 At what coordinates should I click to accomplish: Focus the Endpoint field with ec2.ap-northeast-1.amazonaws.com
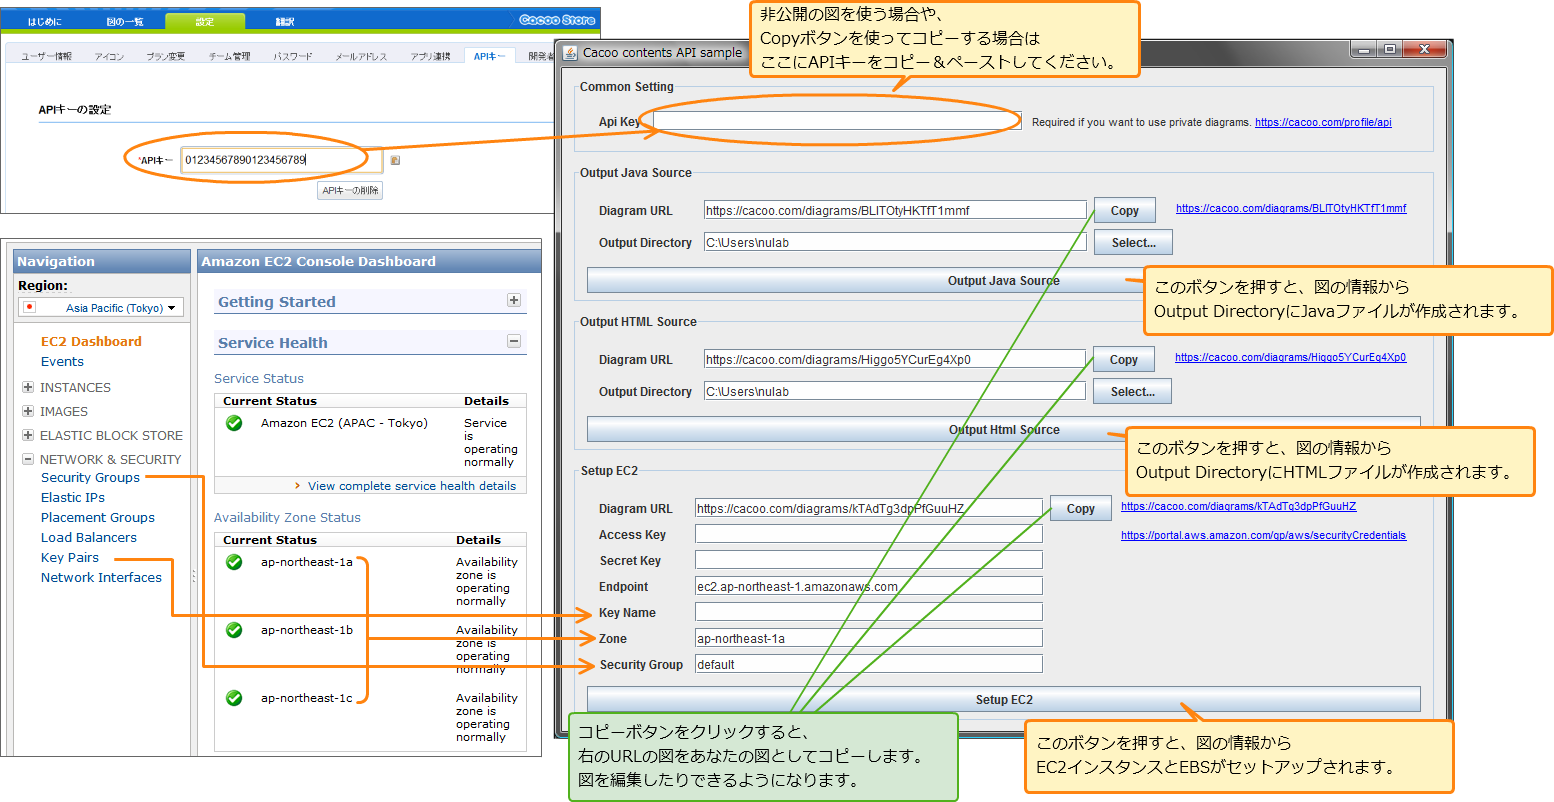click(869, 587)
